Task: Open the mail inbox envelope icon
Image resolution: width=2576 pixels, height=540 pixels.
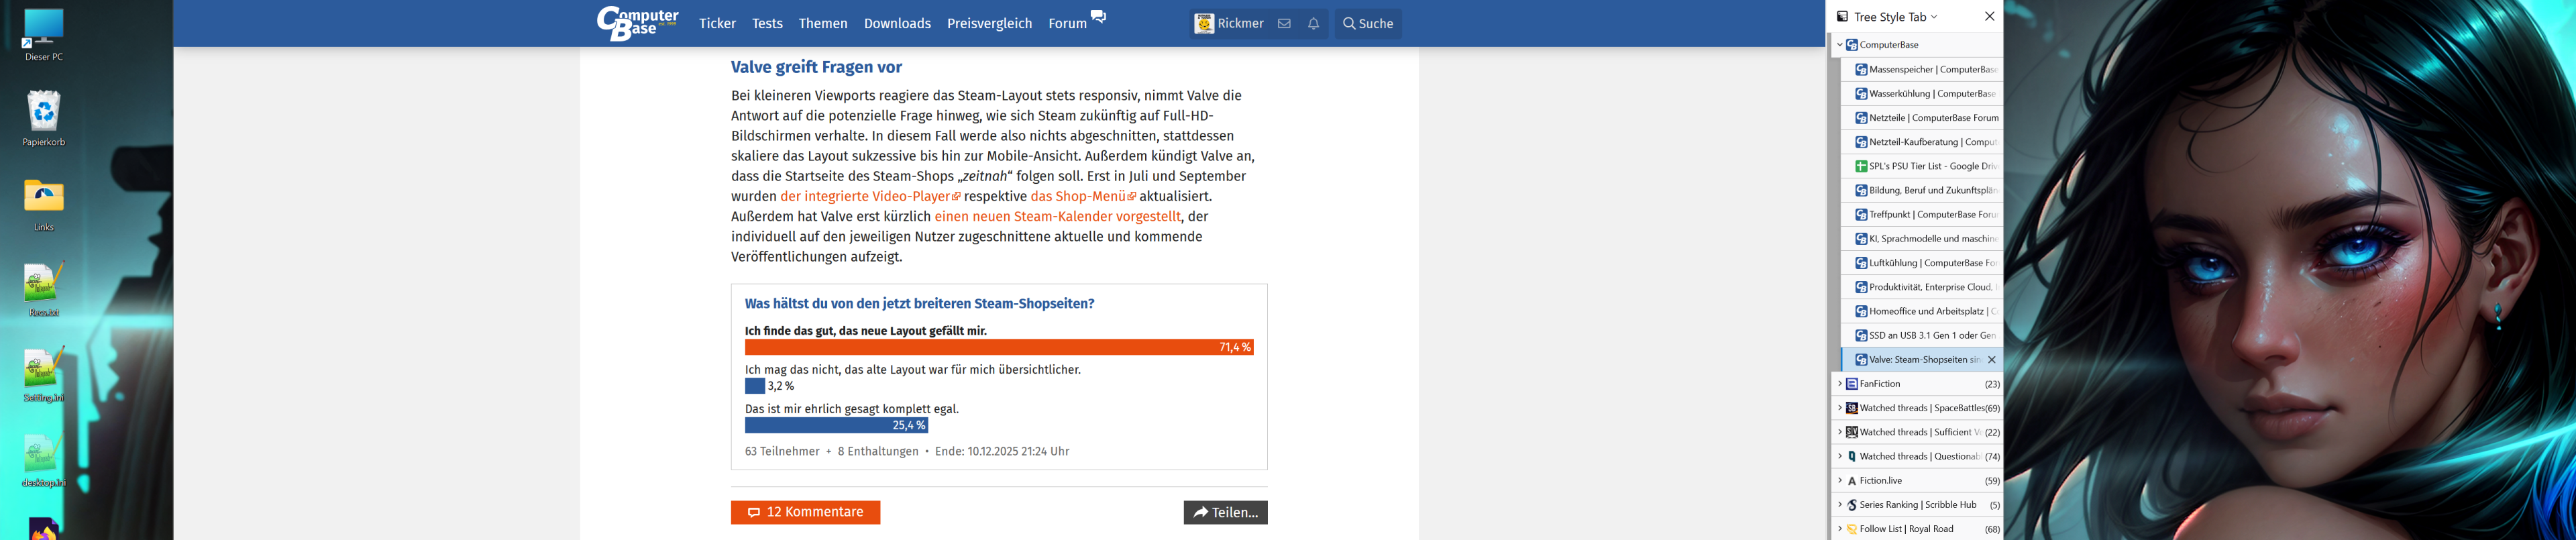Action: 1284,24
